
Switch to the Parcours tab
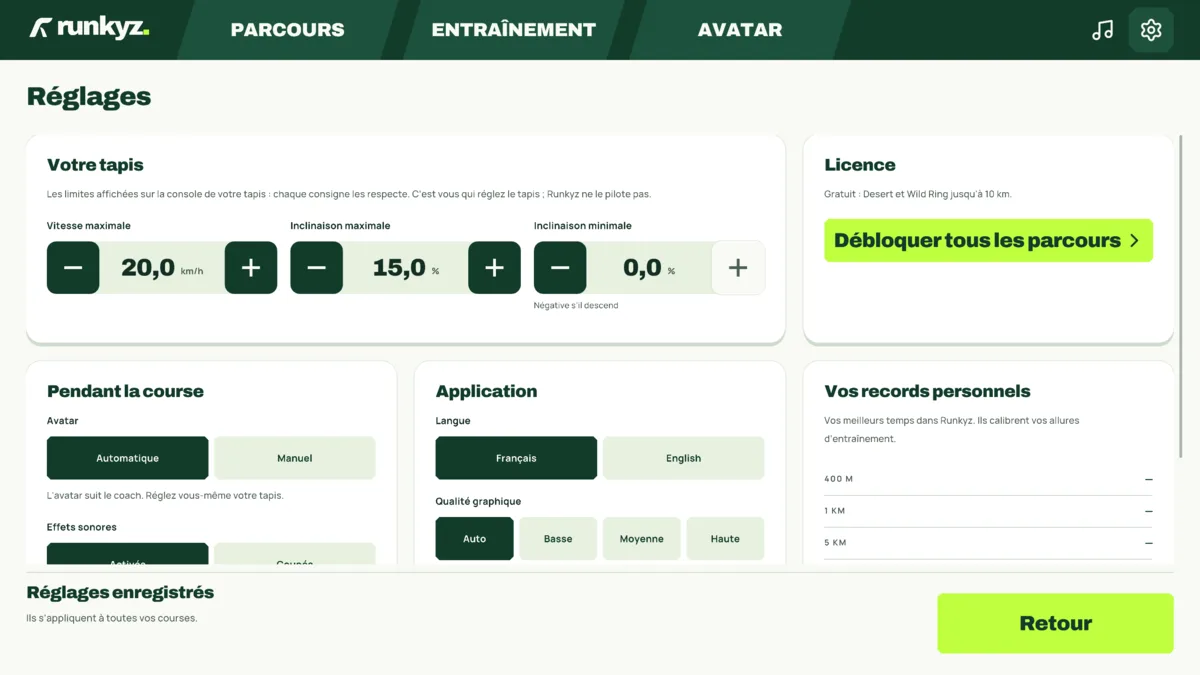point(287,30)
